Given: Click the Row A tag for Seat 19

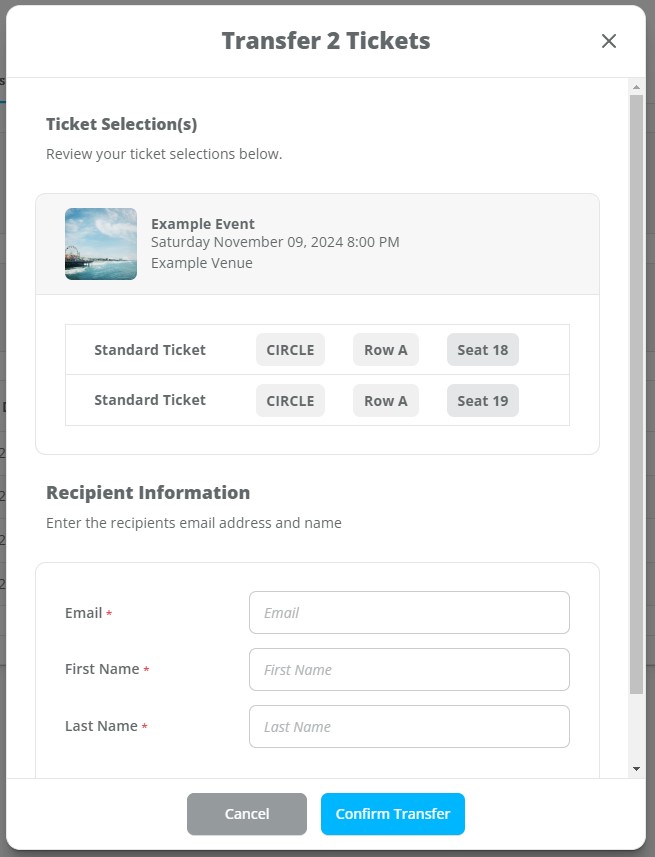Looking at the screenshot, I should click(x=386, y=401).
